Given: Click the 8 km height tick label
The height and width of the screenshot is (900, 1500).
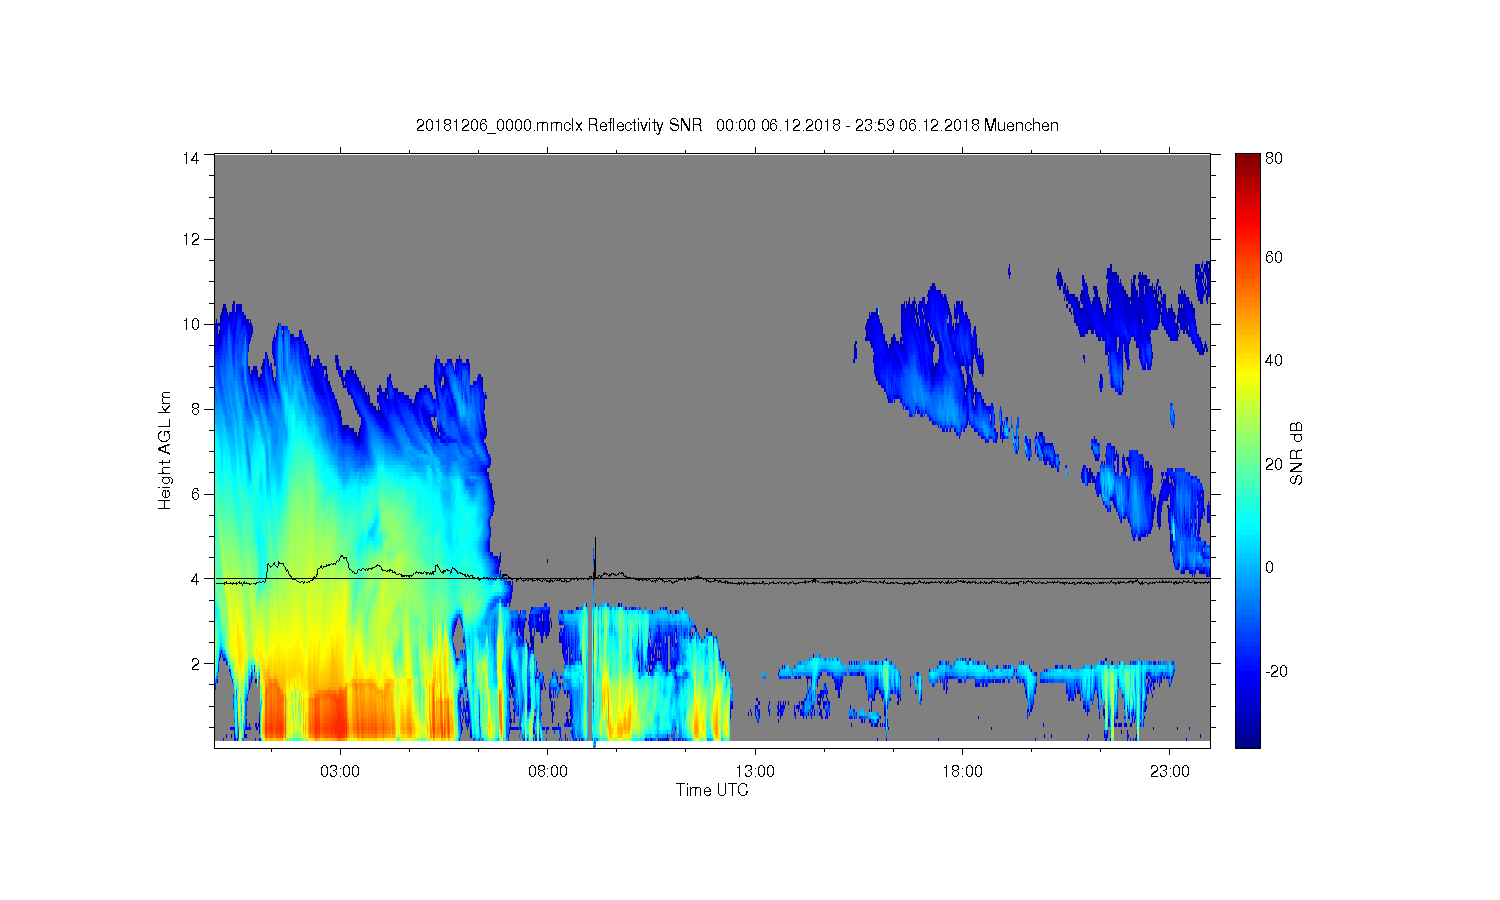Looking at the screenshot, I should 196,409.
